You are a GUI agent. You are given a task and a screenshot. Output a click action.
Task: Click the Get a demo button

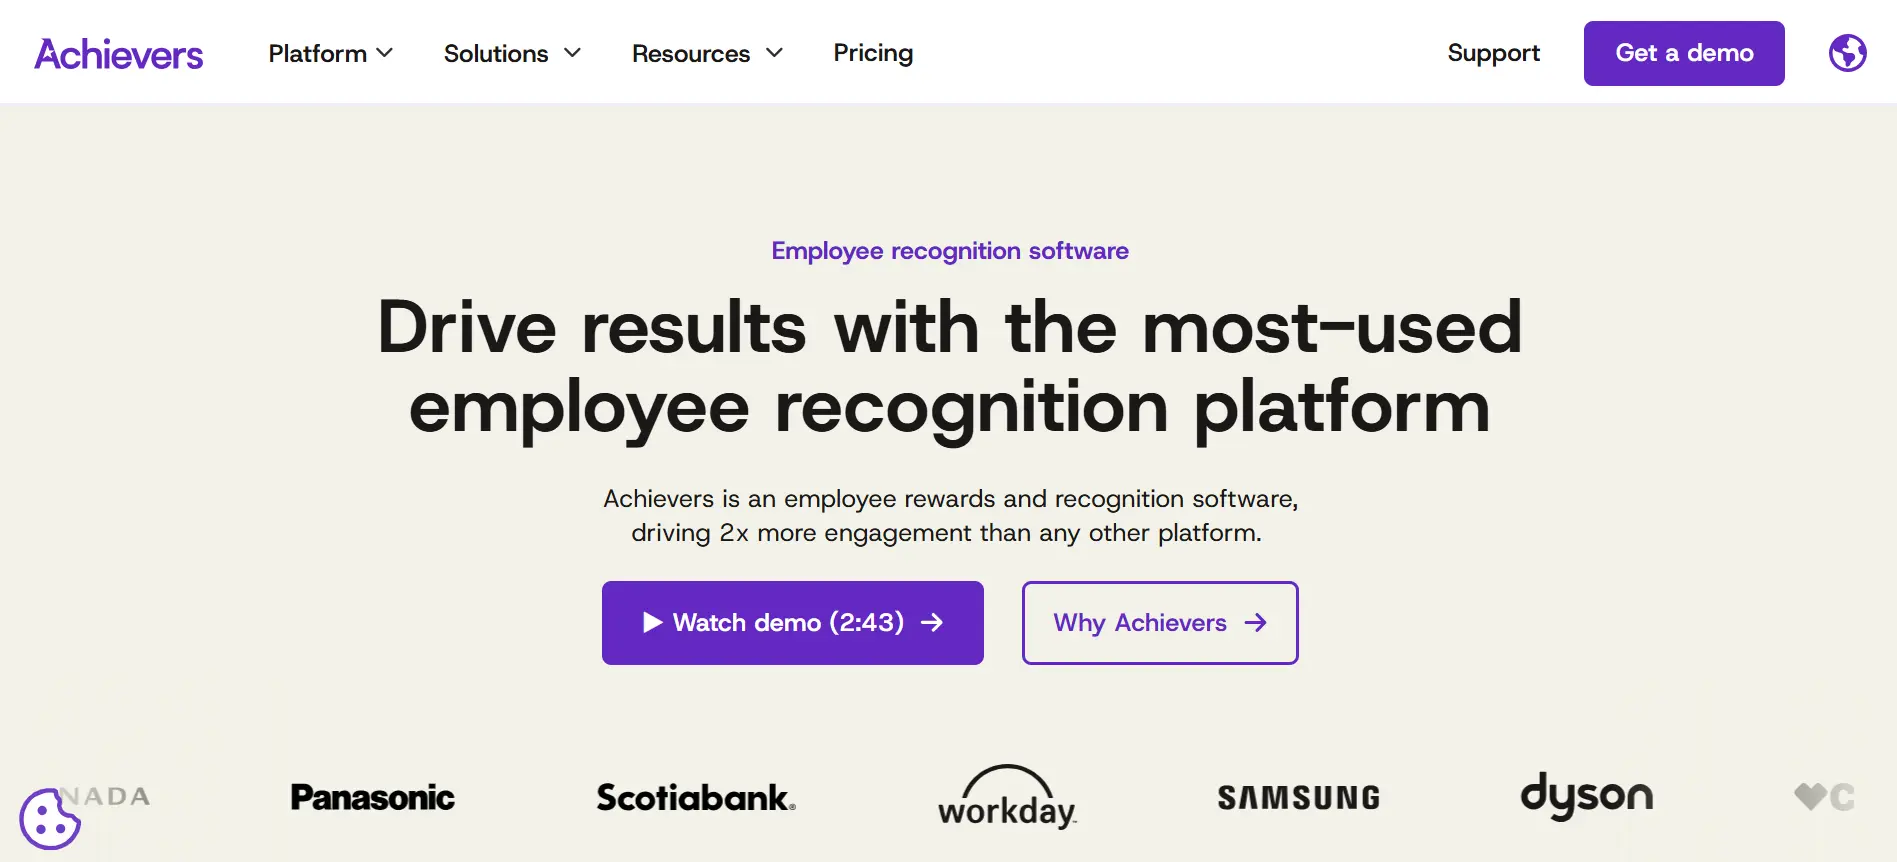click(1684, 53)
